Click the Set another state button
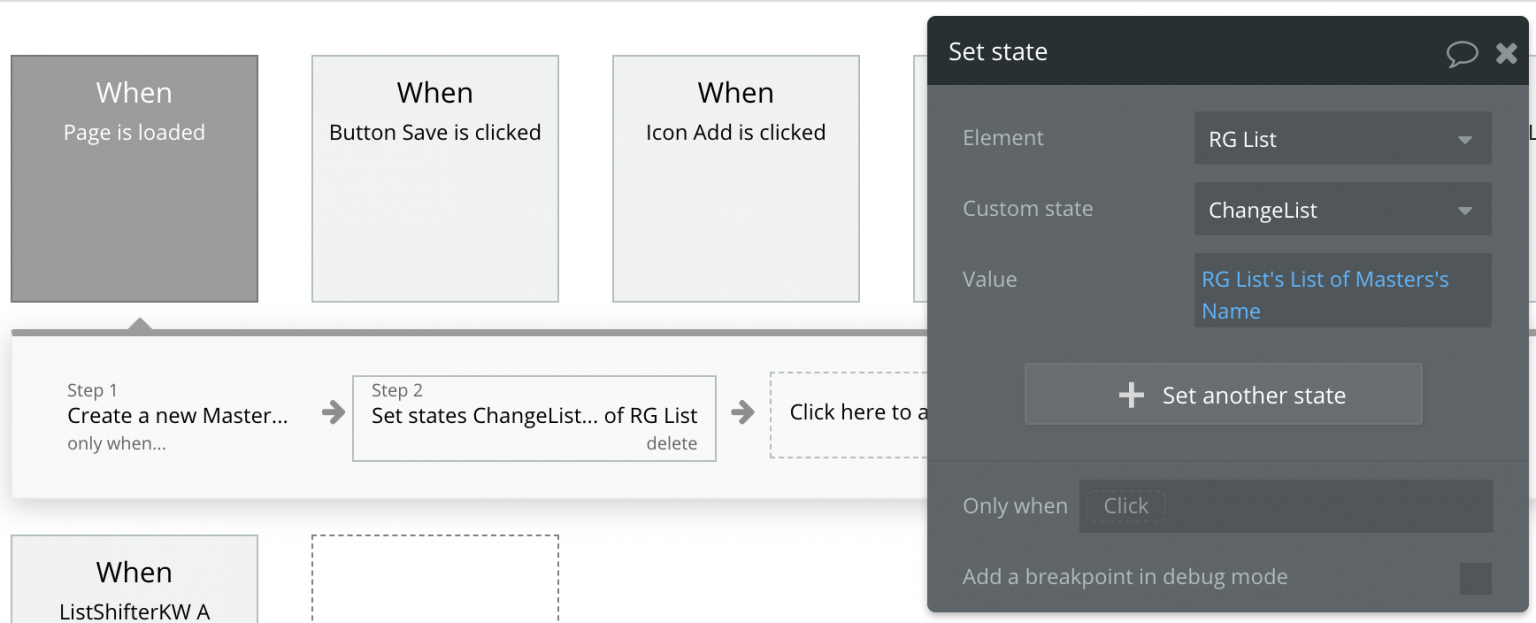1536x623 pixels. point(1223,395)
